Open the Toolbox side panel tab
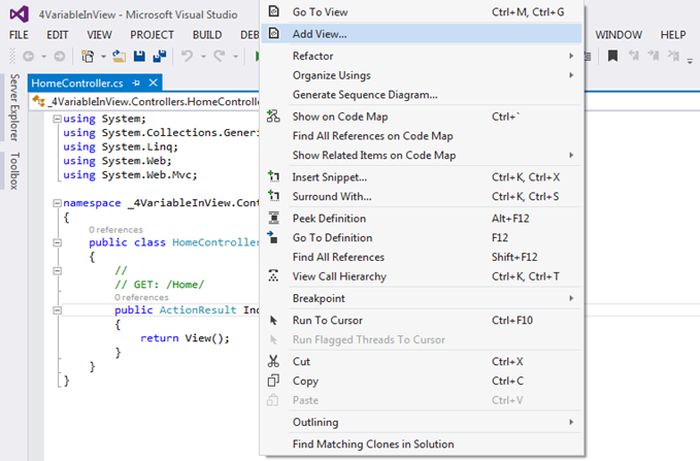The height and width of the screenshot is (461, 700). click(x=14, y=172)
